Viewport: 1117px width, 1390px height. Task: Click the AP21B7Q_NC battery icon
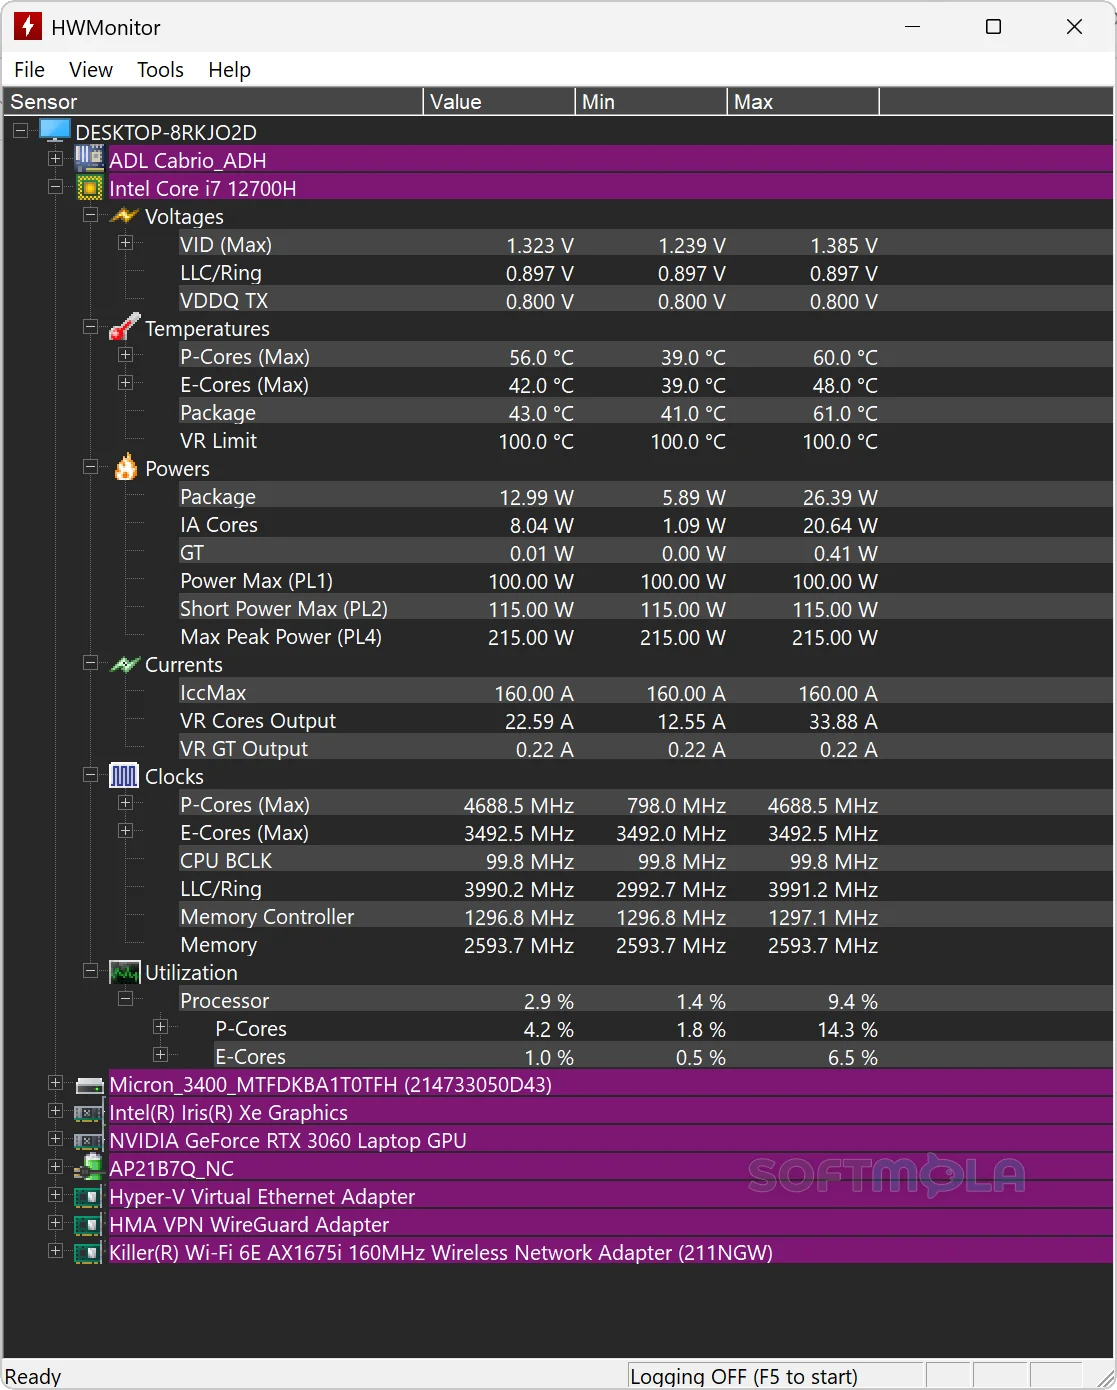(90, 1167)
